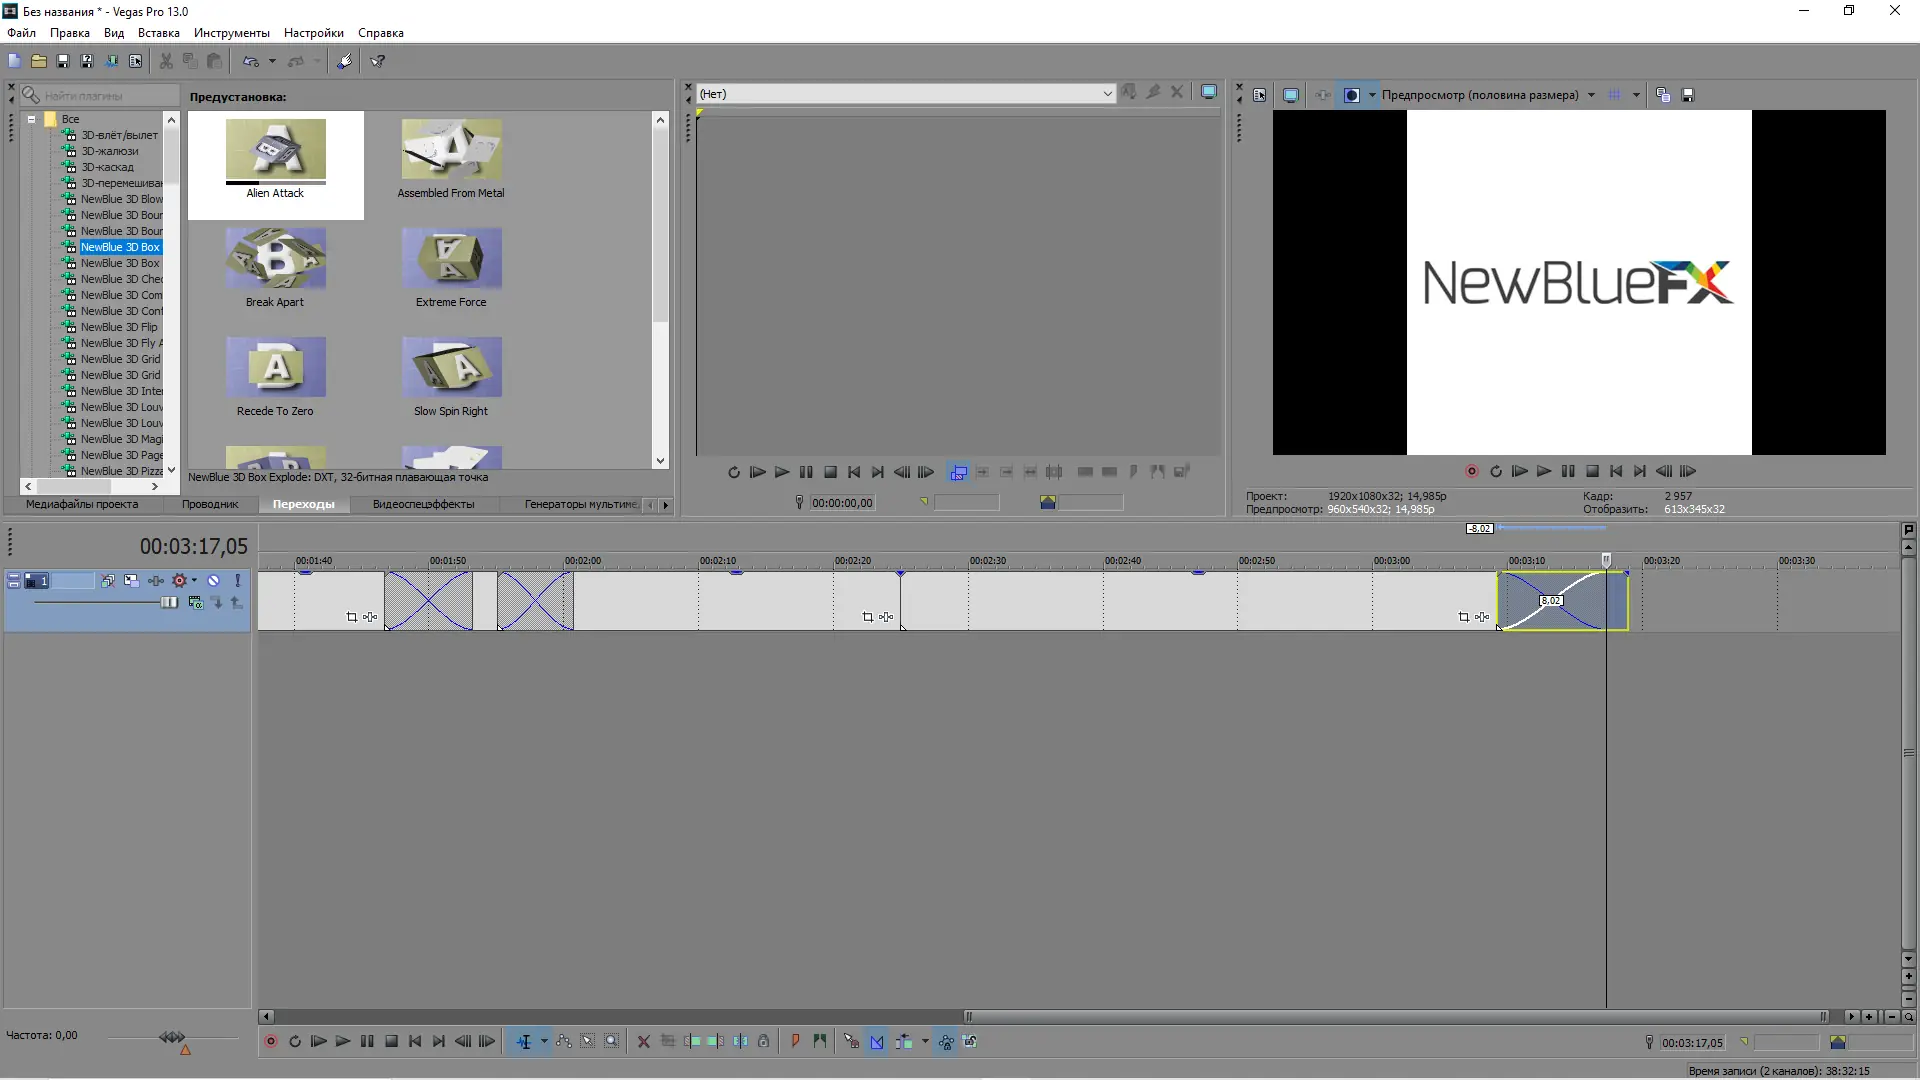1920x1080 pixels.
Task: Click the red timeline record button
Action: (x=270, y=1042)
